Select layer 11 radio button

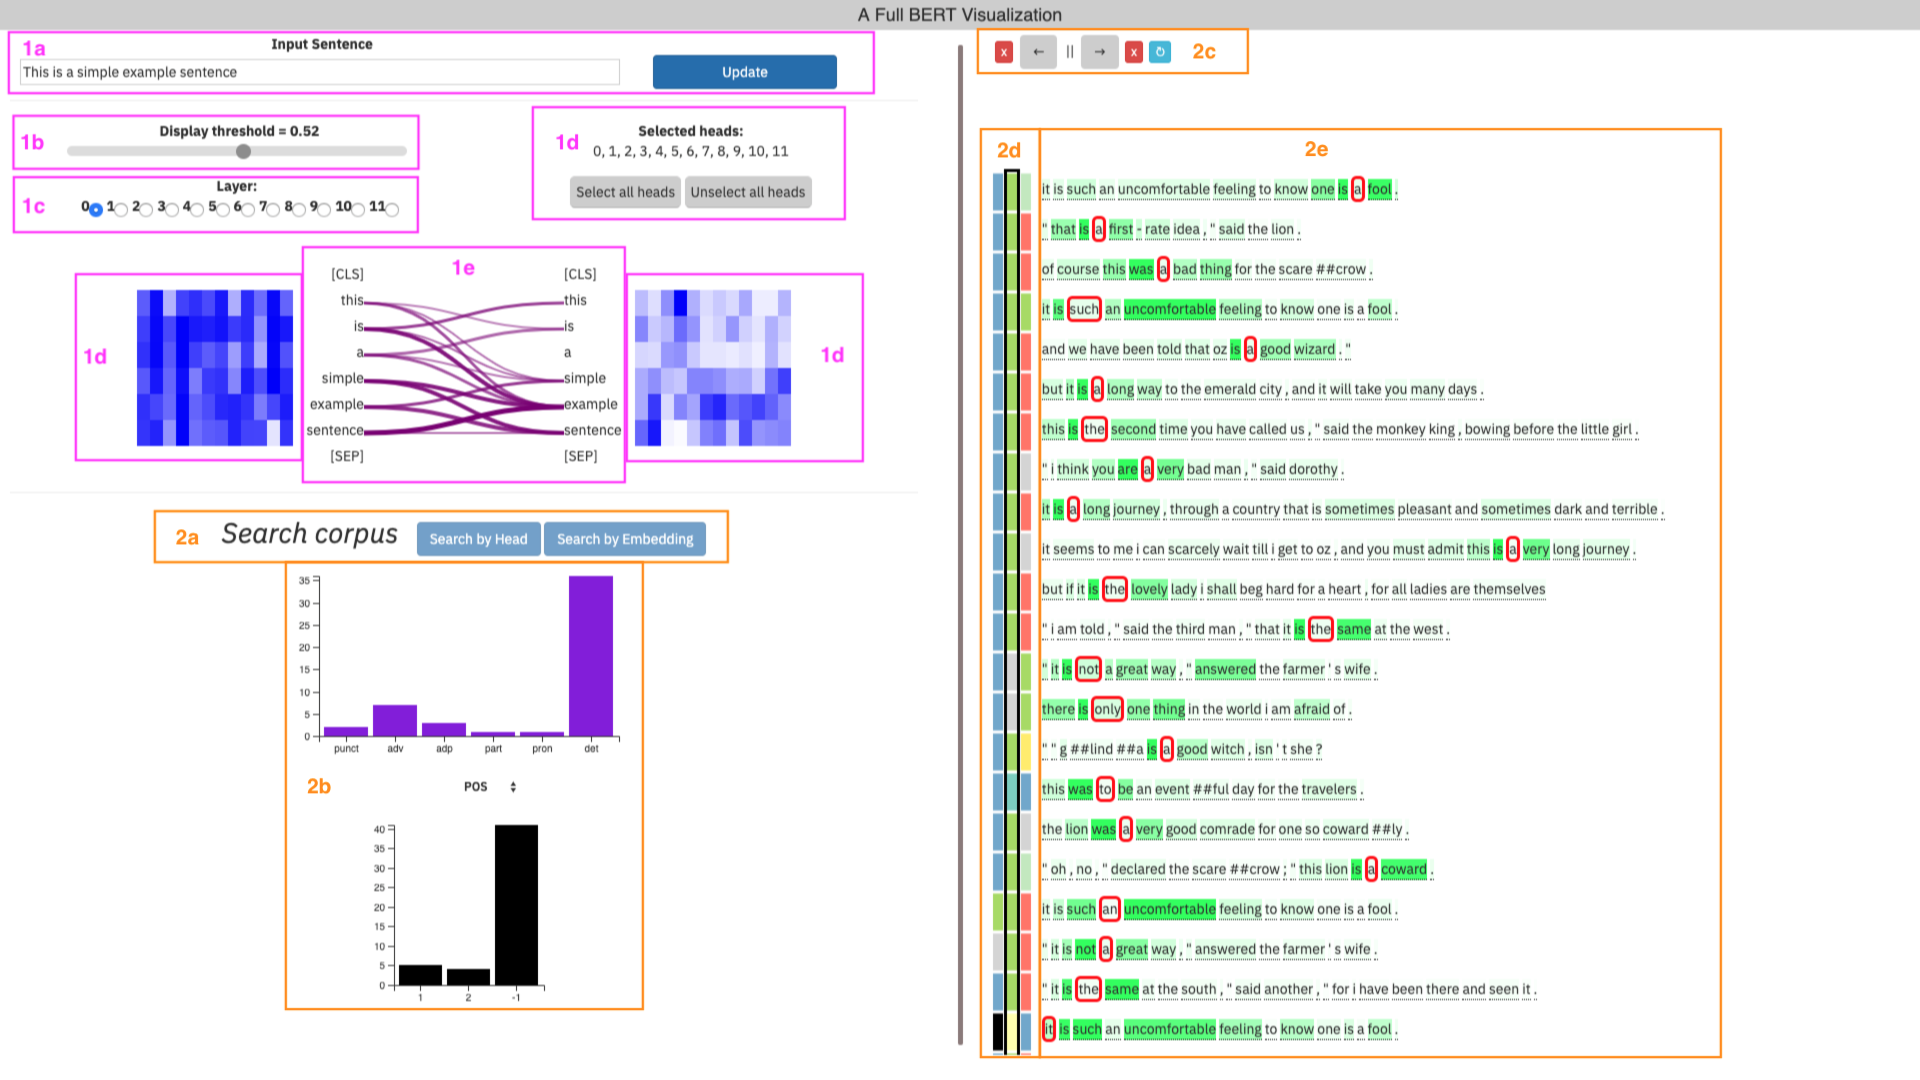pyautogui.click(x=392, y=209)
